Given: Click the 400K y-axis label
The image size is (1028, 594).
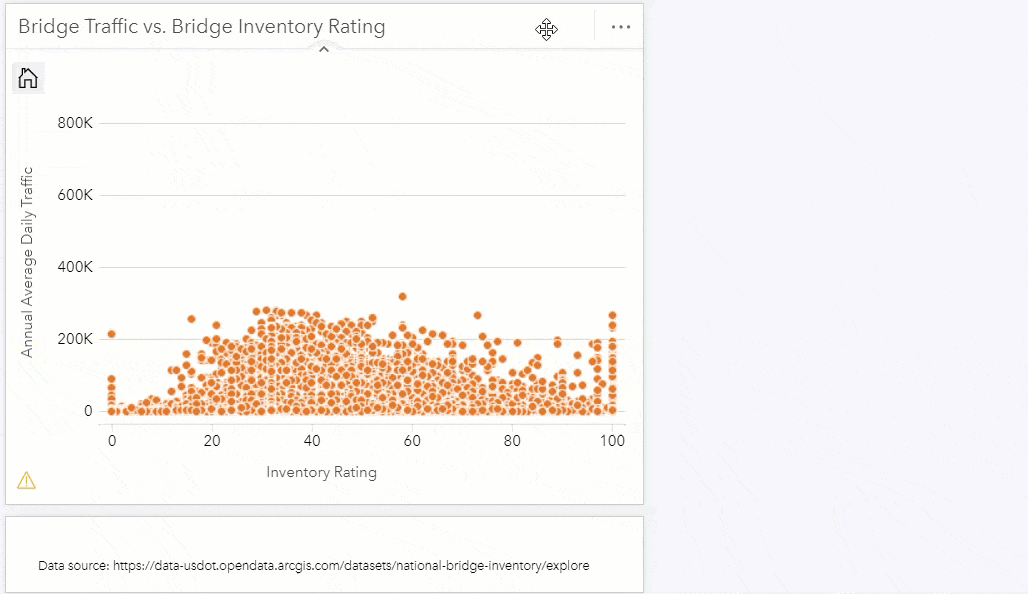Looking at the screenshot, I should click(x=75, y=268).
